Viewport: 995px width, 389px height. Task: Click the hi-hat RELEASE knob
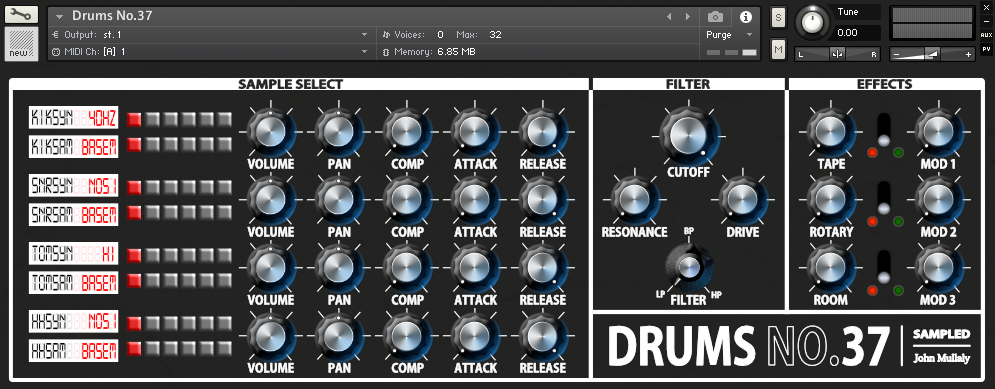point(543,336)
